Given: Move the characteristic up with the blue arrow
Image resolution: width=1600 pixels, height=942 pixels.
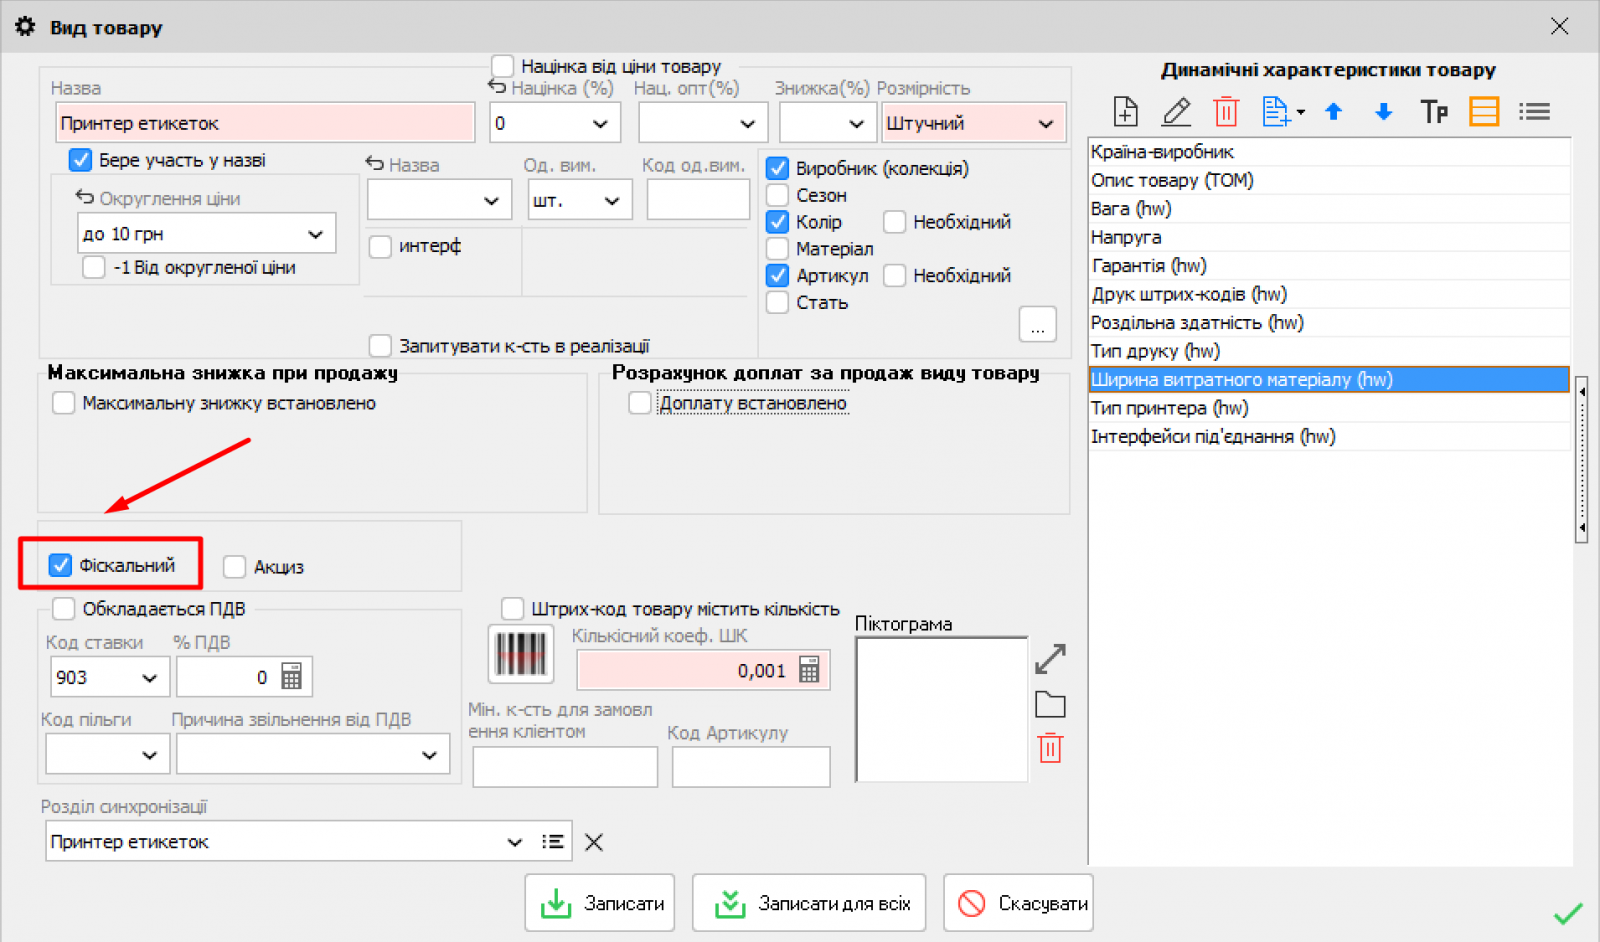Looking at the screenshot, I should click(1333, 112).
